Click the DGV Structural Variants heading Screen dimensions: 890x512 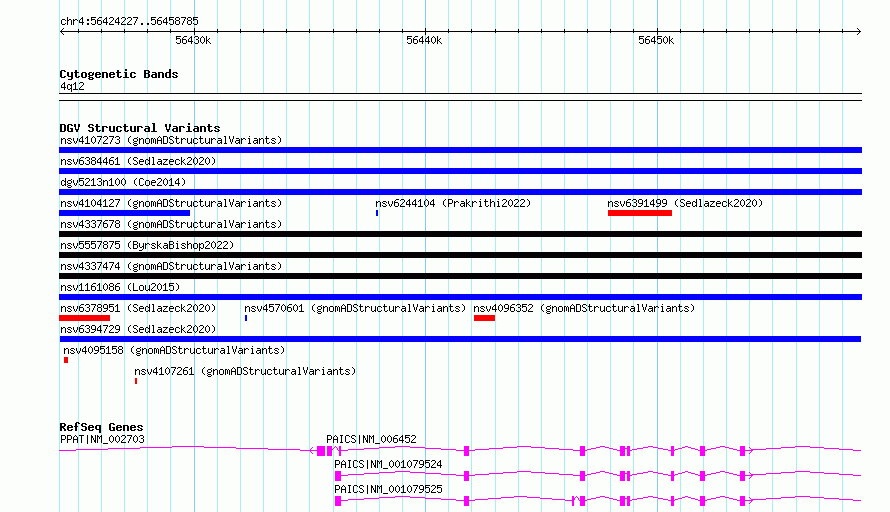140,128
